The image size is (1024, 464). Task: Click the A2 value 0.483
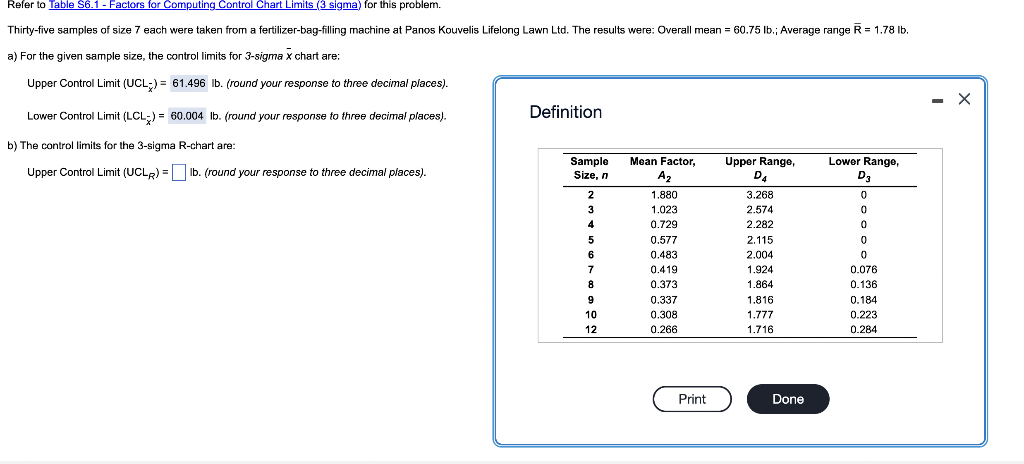point(664,255)
